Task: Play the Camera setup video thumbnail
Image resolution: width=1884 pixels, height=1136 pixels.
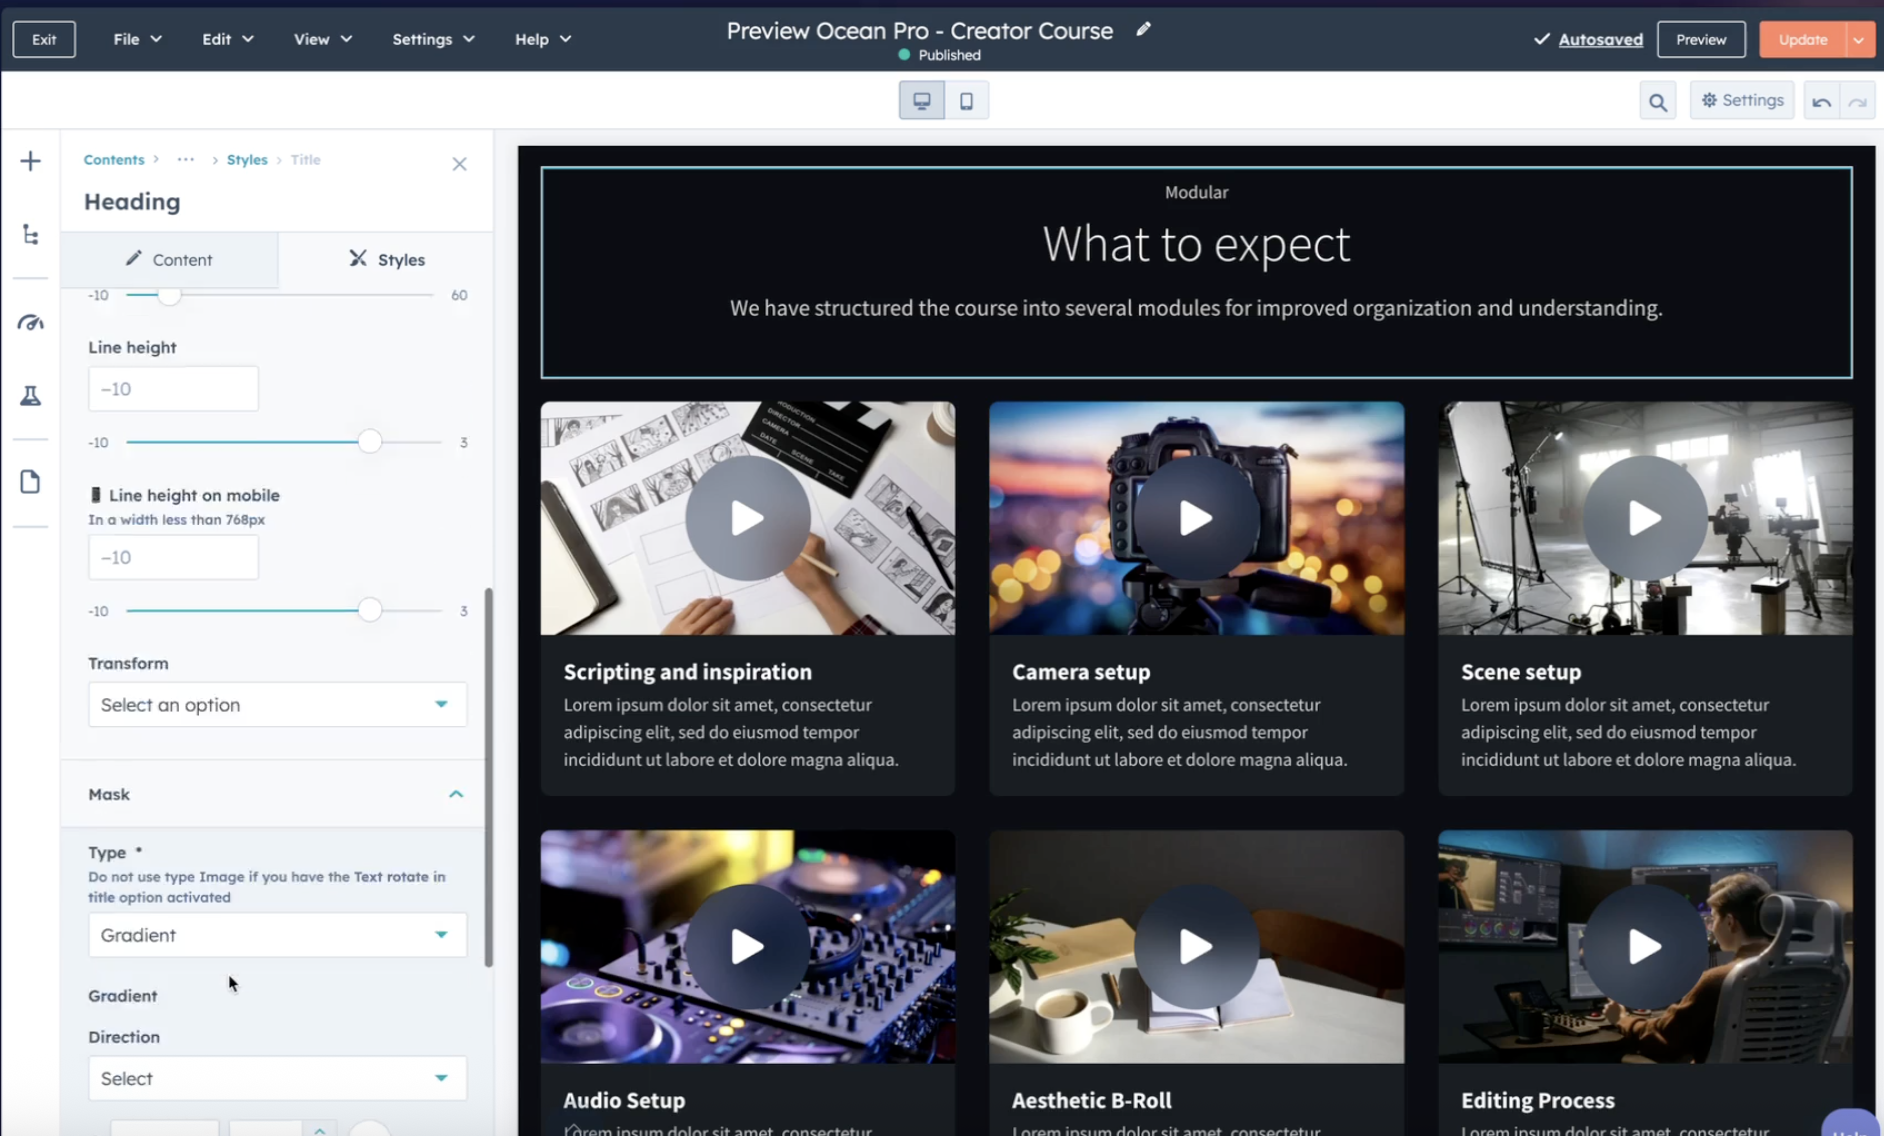Action: click(1195, 518)
